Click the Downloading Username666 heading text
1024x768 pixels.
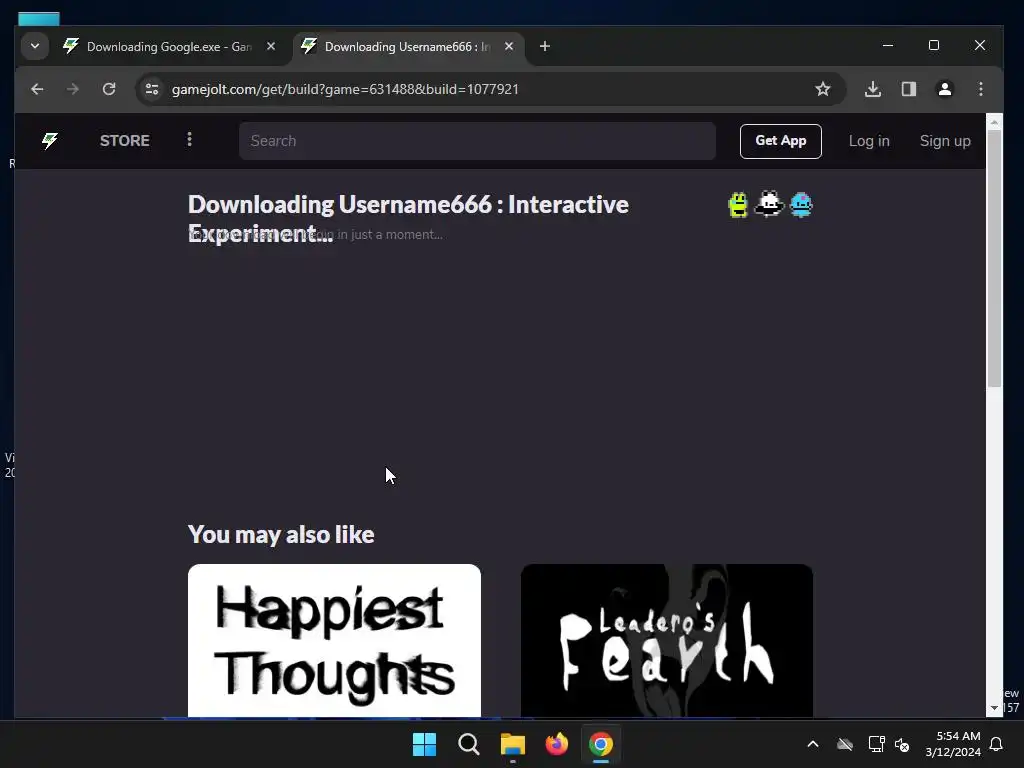(408, 218)
